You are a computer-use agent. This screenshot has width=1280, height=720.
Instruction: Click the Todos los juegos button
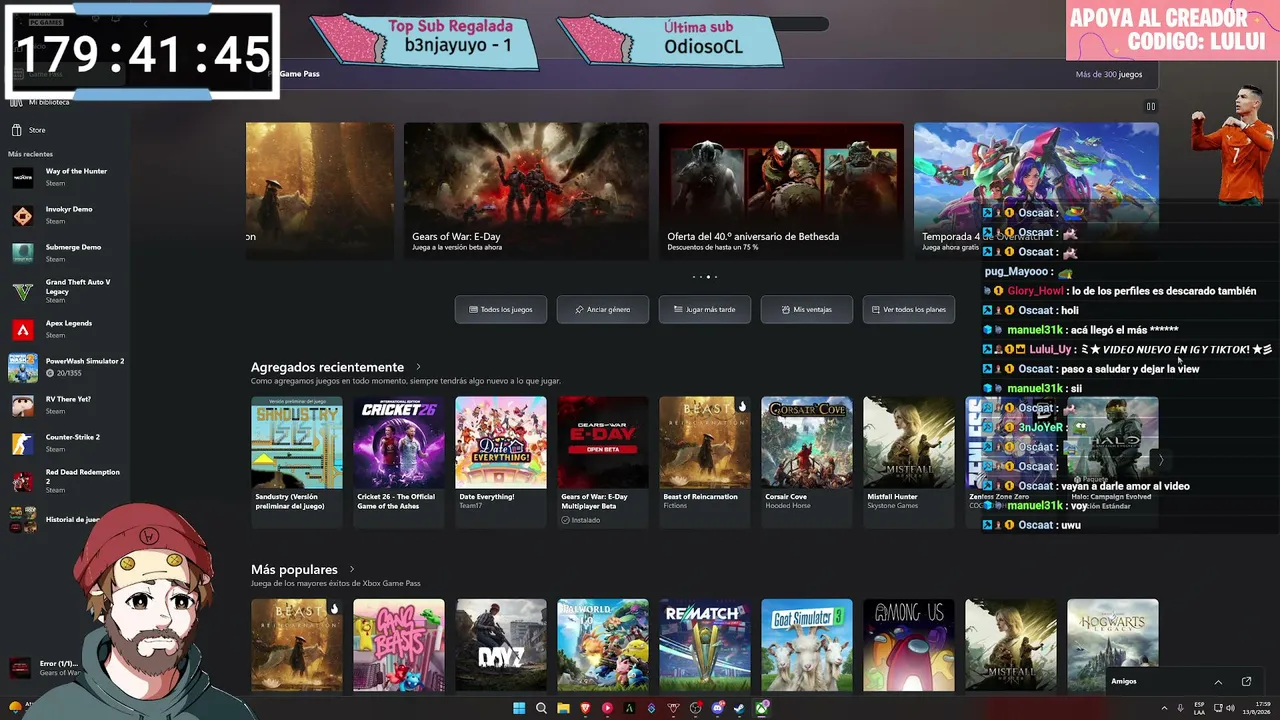[x=501, y=309]
